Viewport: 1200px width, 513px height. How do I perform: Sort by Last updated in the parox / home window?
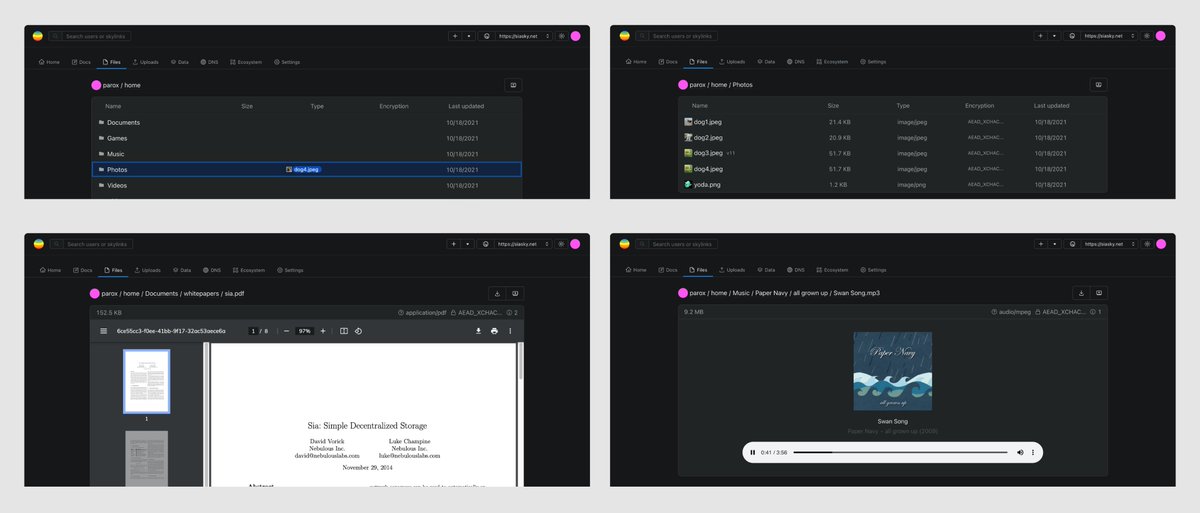pos(466,106)
